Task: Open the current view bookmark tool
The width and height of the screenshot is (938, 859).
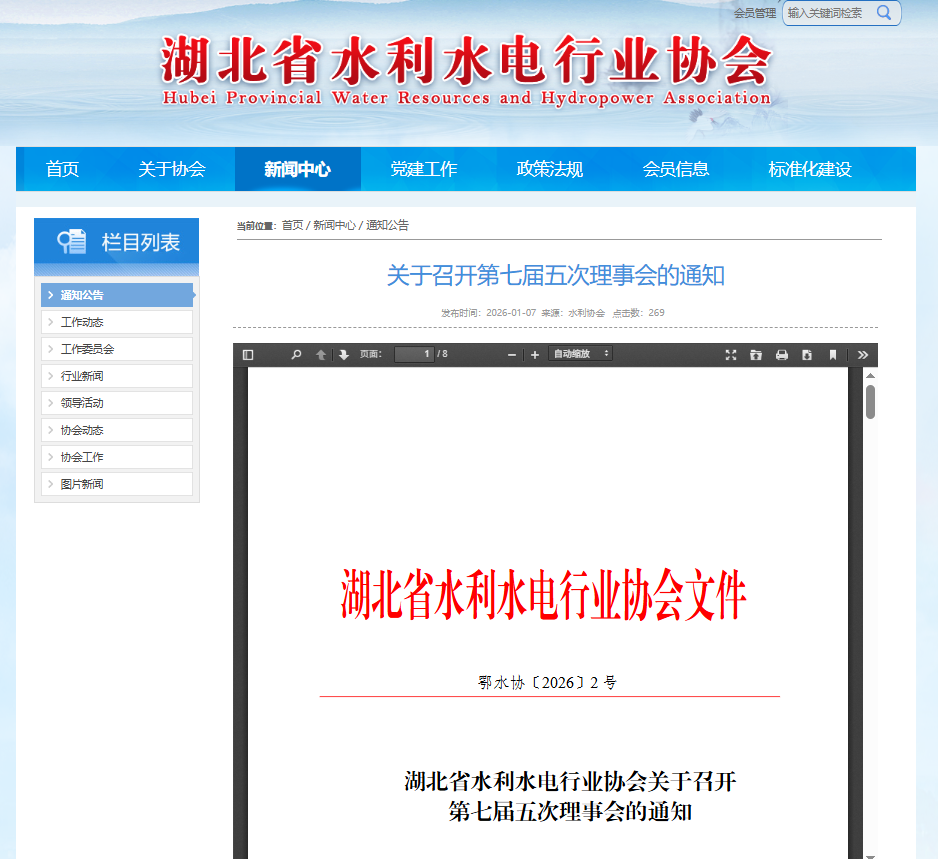Action: coord(831,354)
